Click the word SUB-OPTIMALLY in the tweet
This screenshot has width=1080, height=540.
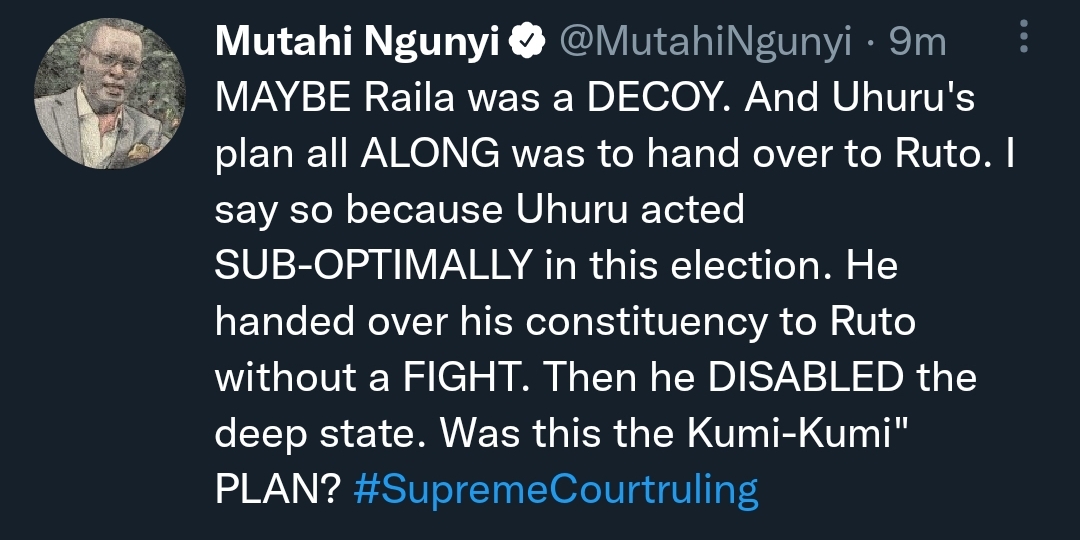[x=372, y=267]
